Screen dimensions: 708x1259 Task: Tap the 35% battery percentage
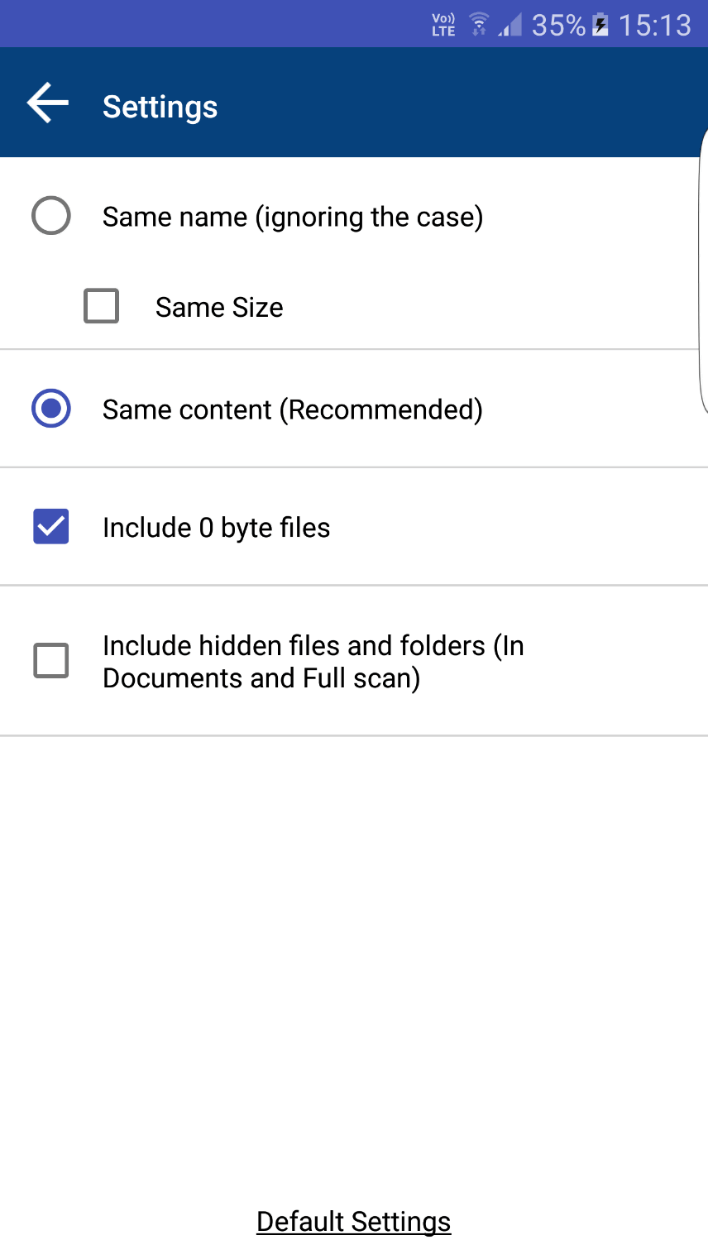point(558,25)
